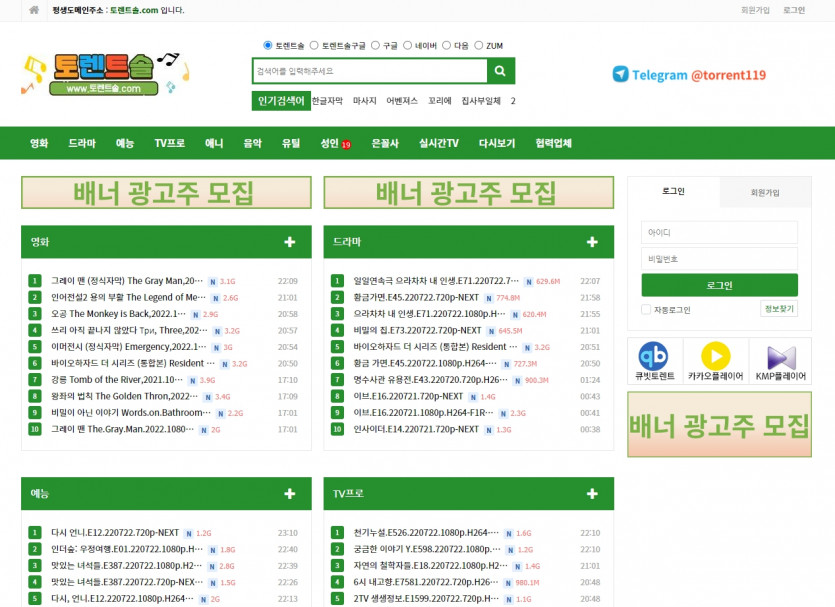Expand the 드라마 section with its plus button

(592, 241)
